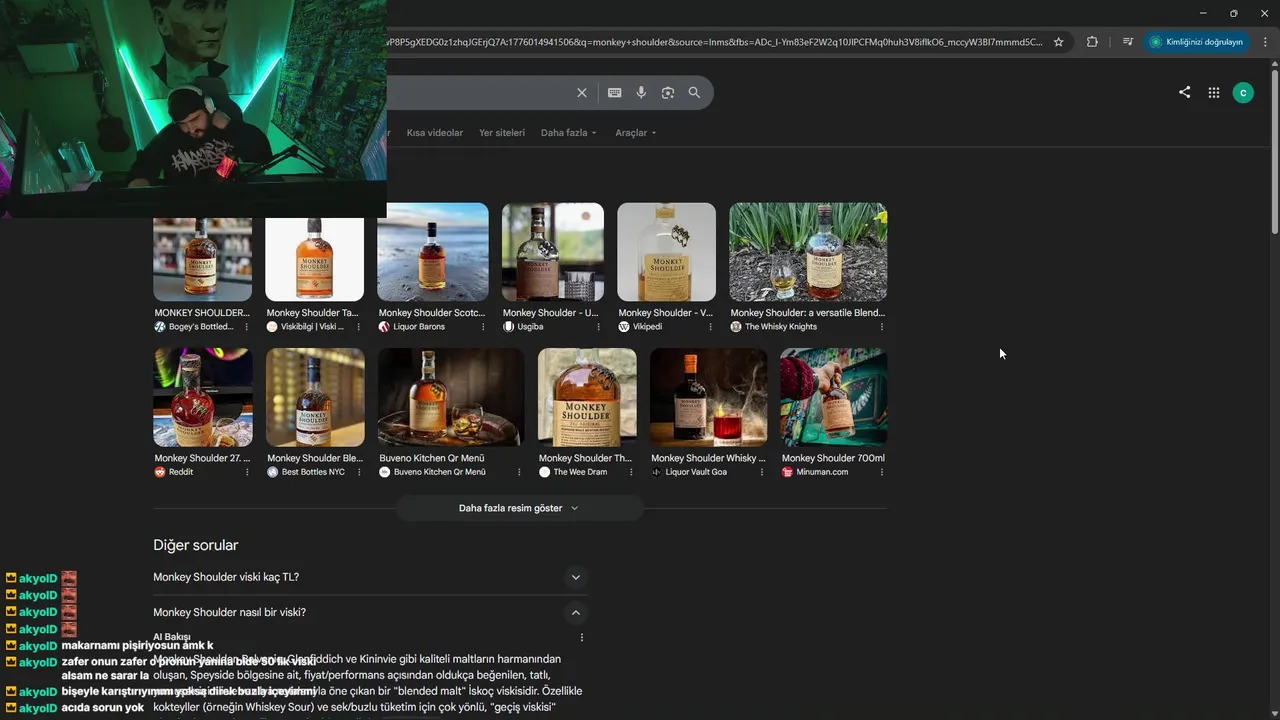1280x720 pixels.
Task: Open the on-screen keyboard icon in search bar
Action: coord(614,93)
